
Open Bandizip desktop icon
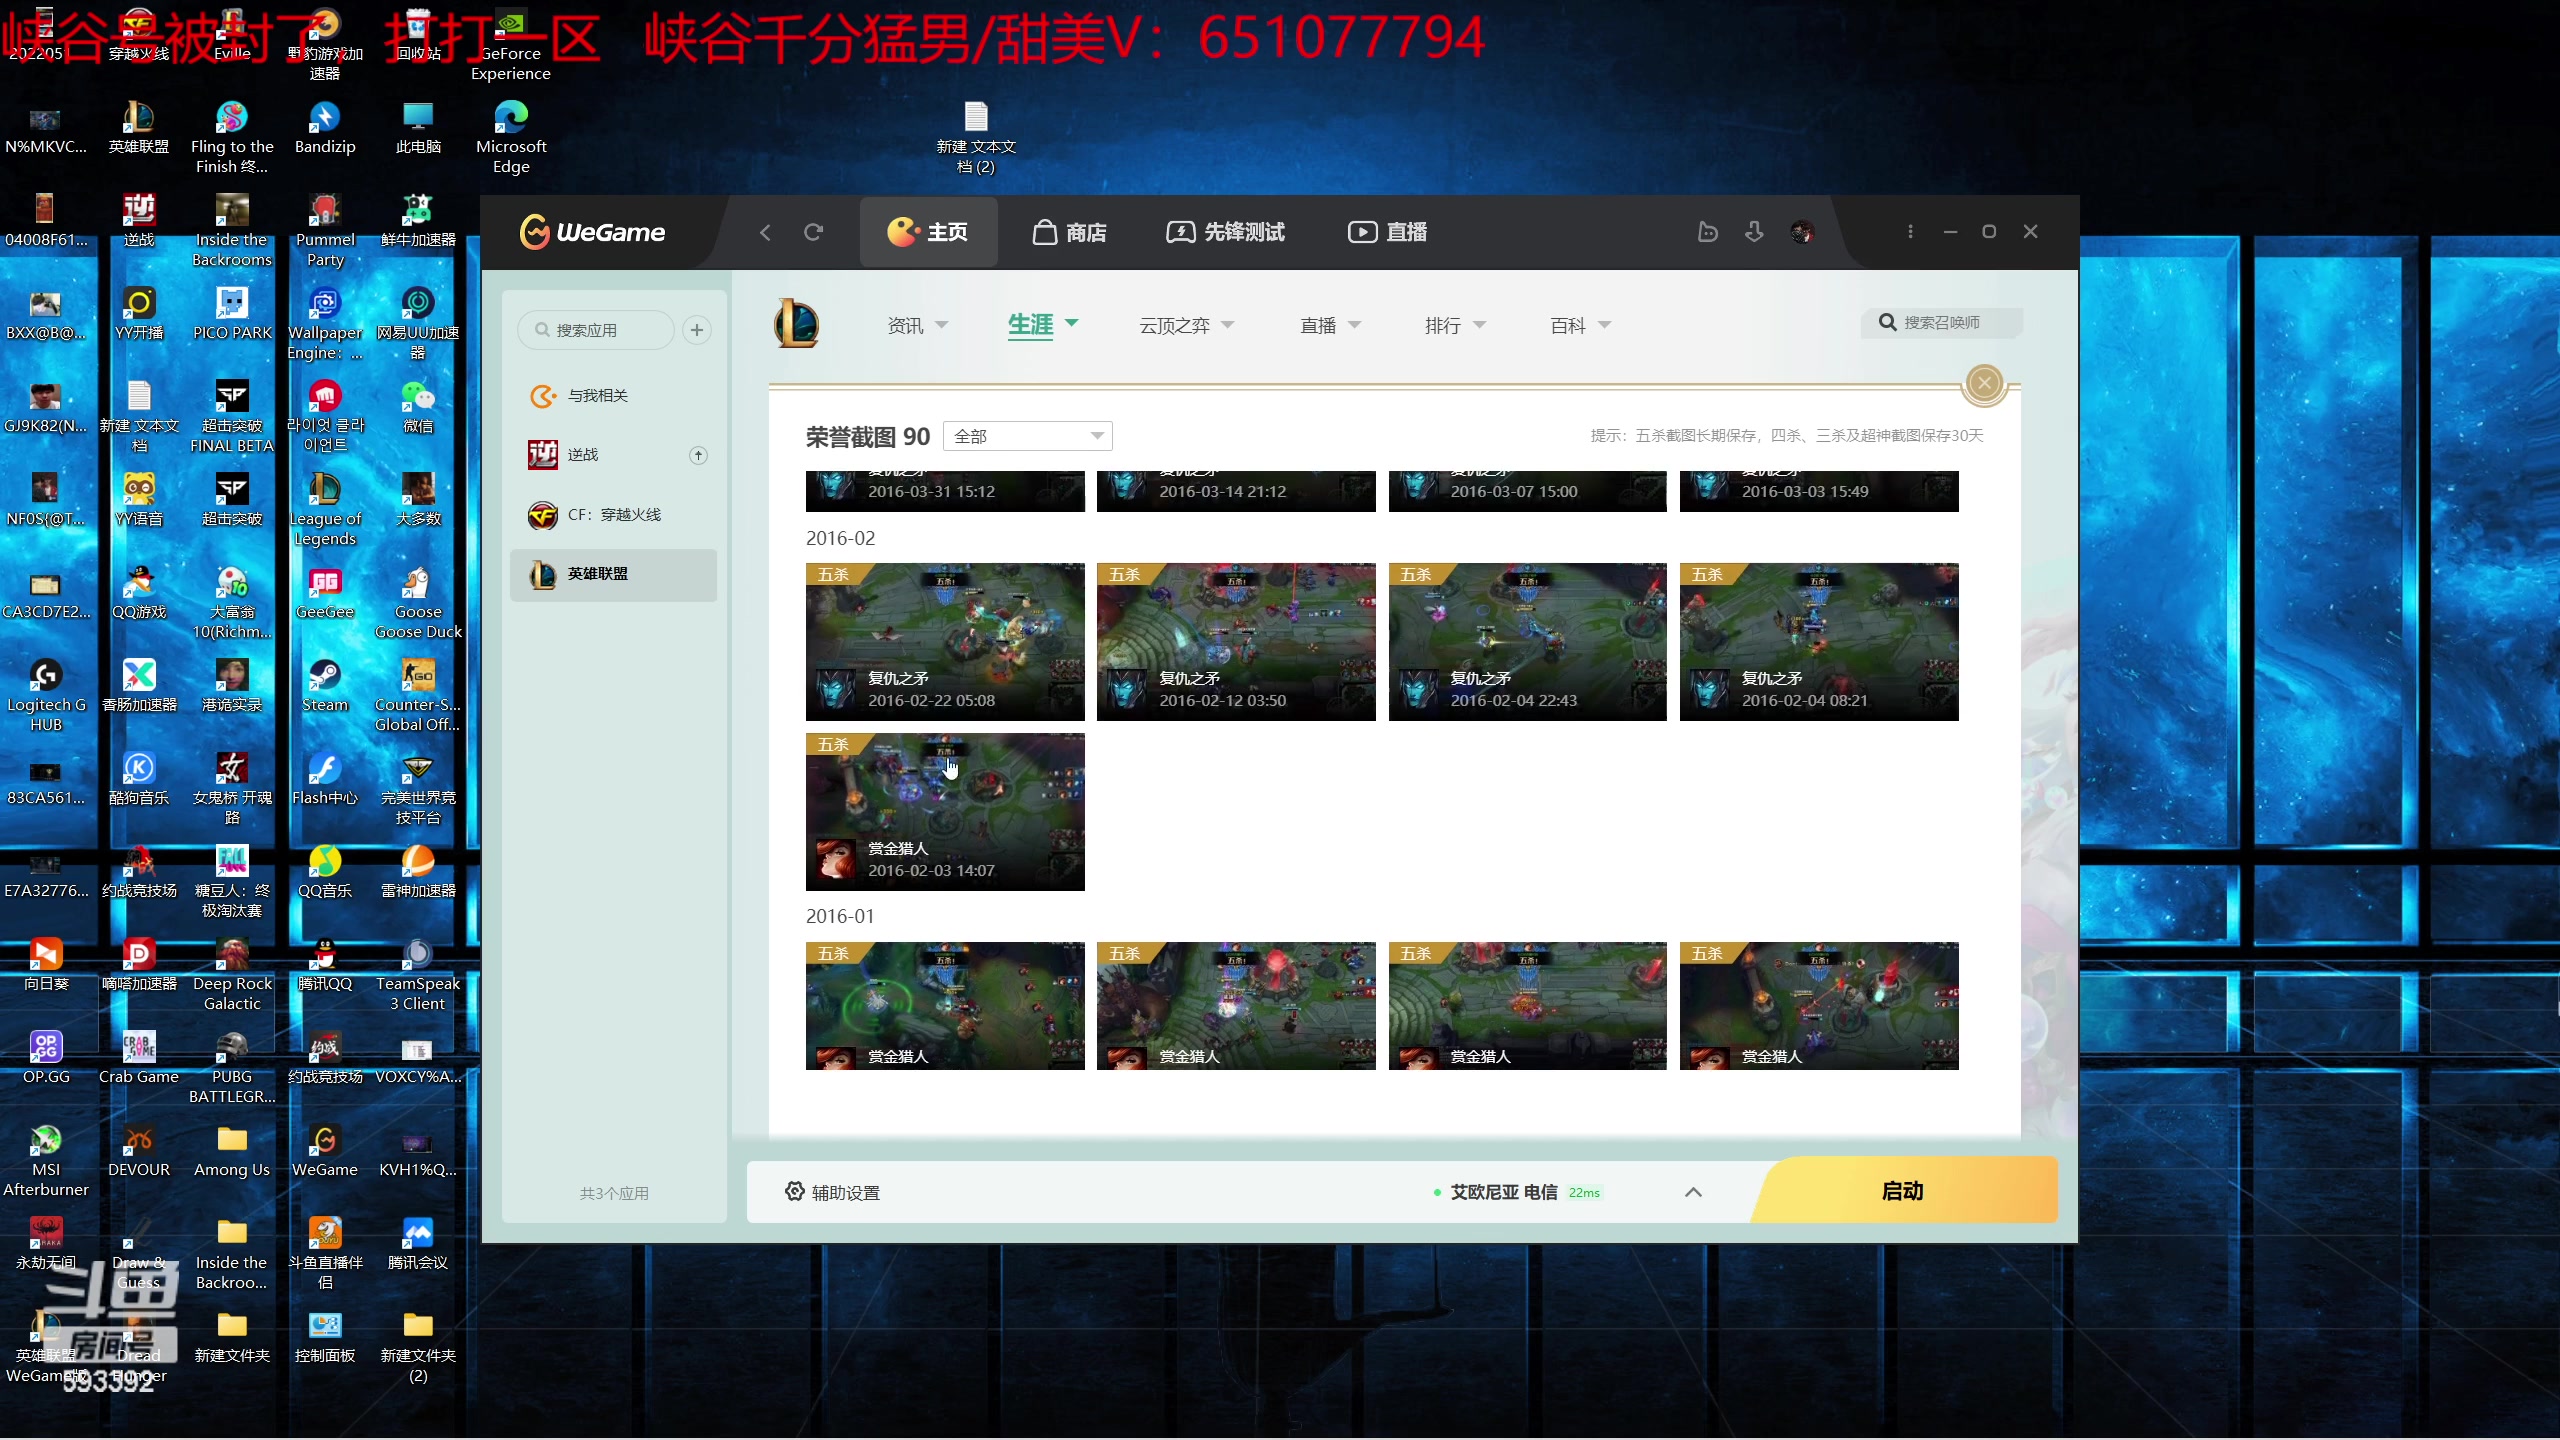(x=325, y=128)
